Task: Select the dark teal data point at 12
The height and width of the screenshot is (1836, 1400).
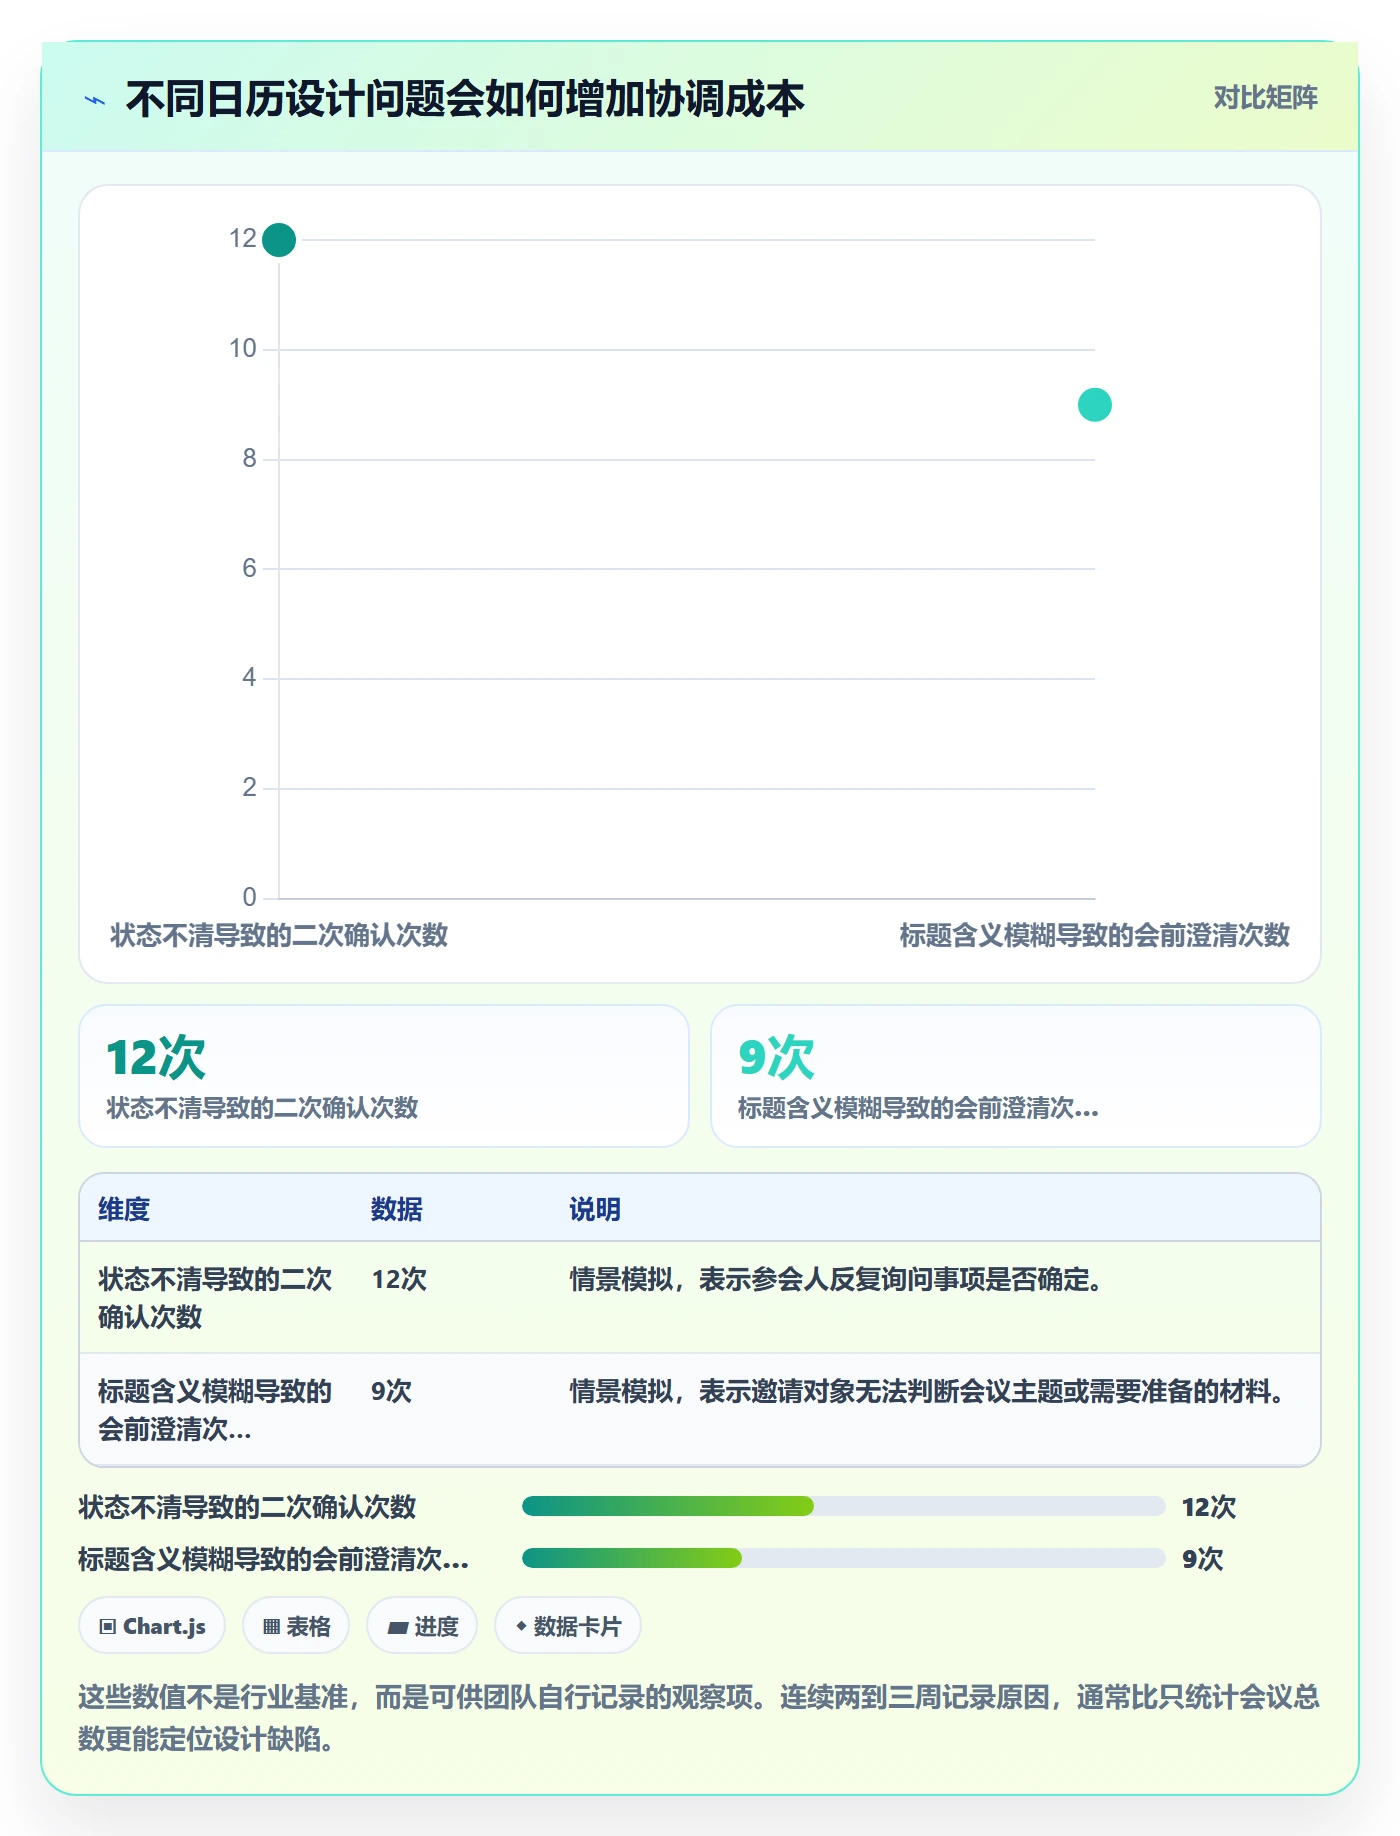Action: [x=279, y=240]
